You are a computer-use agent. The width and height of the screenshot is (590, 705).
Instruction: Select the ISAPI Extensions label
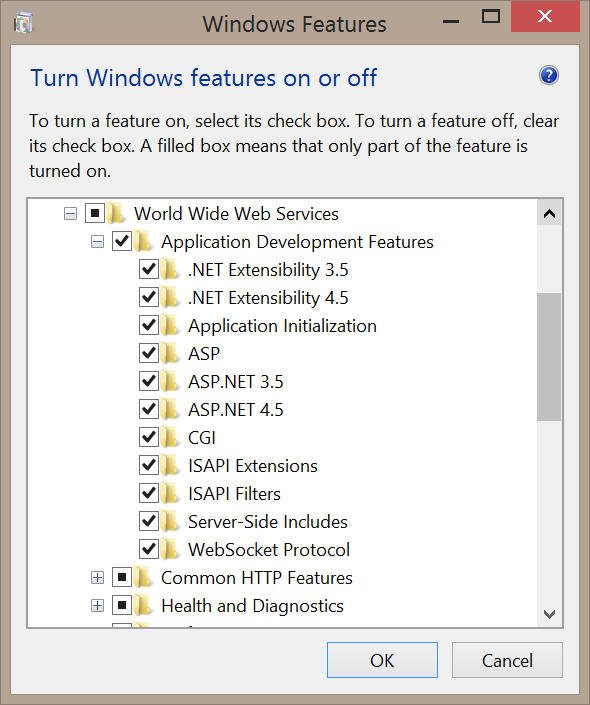pyautogui.click(x=253, y=466)
